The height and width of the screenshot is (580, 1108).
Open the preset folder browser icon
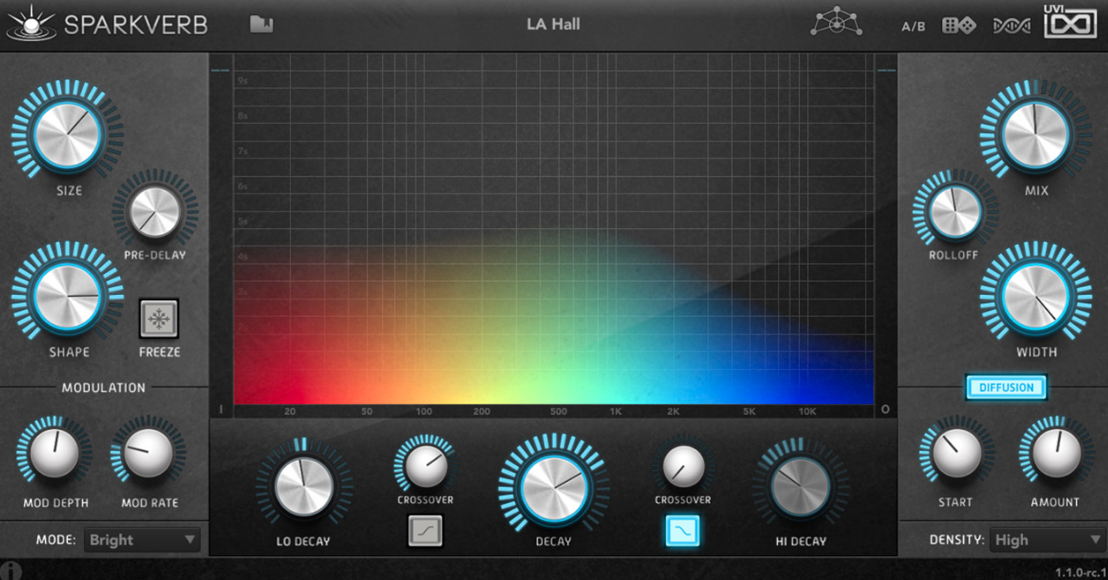261,24
